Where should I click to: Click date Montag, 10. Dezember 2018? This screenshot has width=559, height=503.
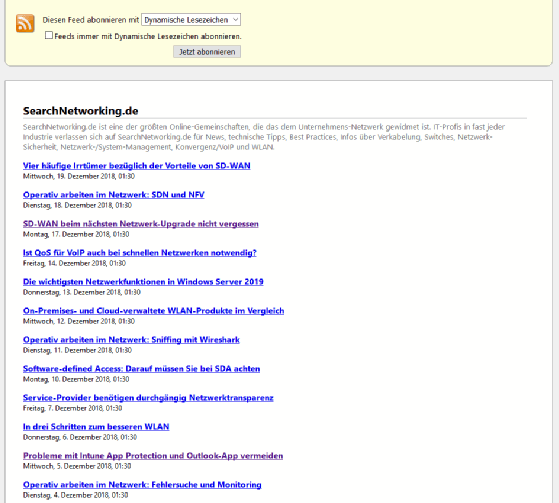point(76,379)
